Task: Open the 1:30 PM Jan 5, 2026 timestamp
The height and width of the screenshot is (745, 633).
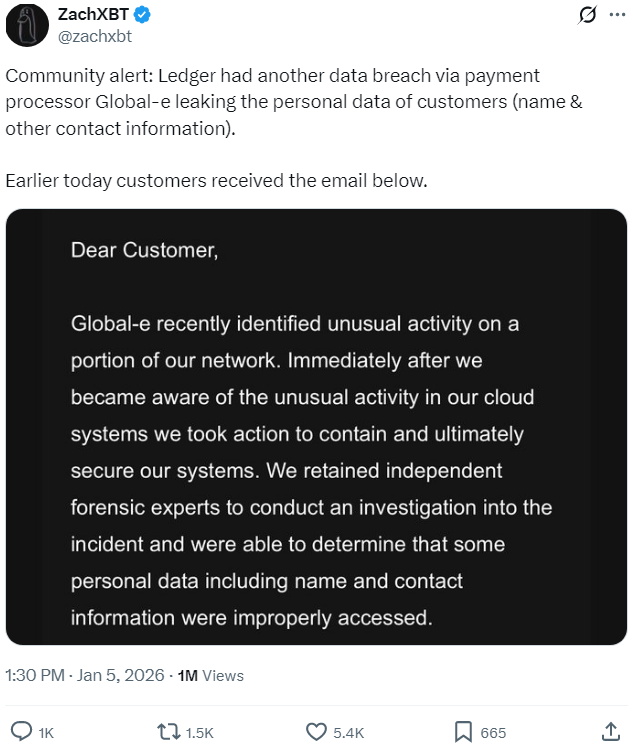Action: coord(84,675)
